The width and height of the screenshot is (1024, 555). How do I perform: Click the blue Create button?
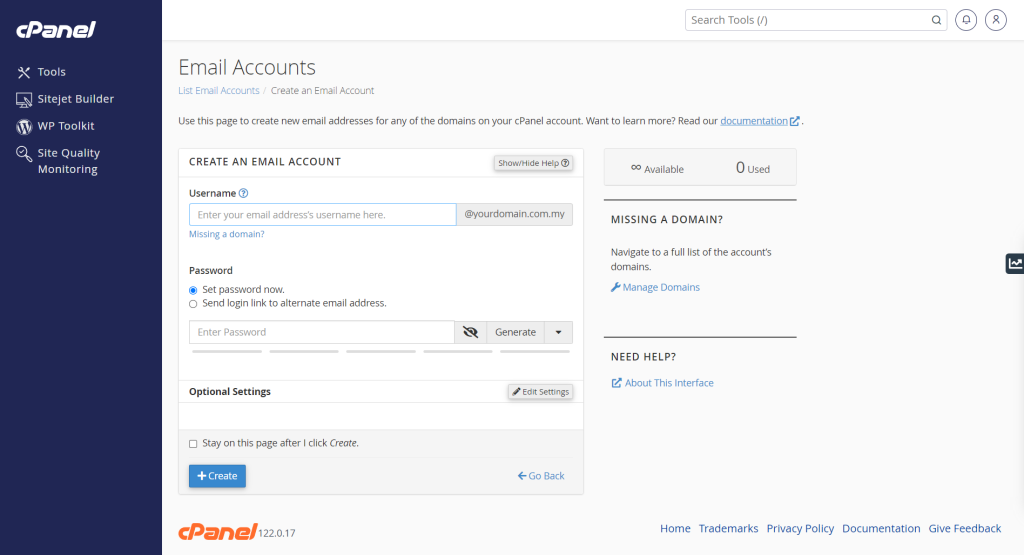coord(217,476)
